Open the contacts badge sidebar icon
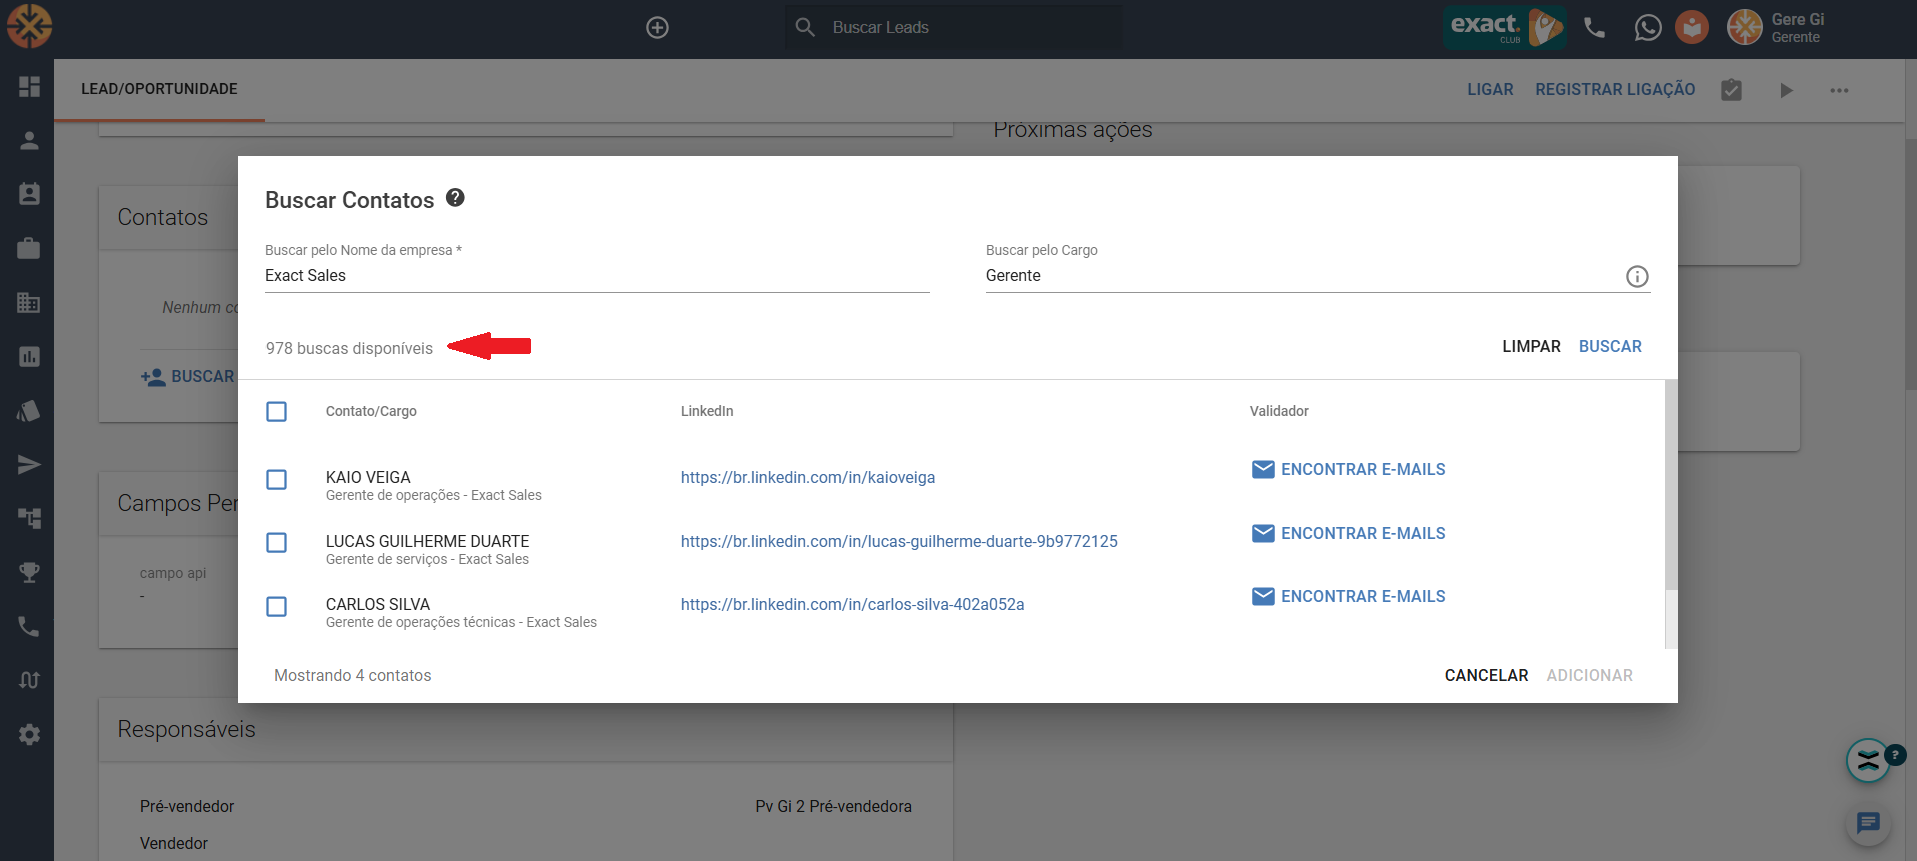 click(29, 194)
